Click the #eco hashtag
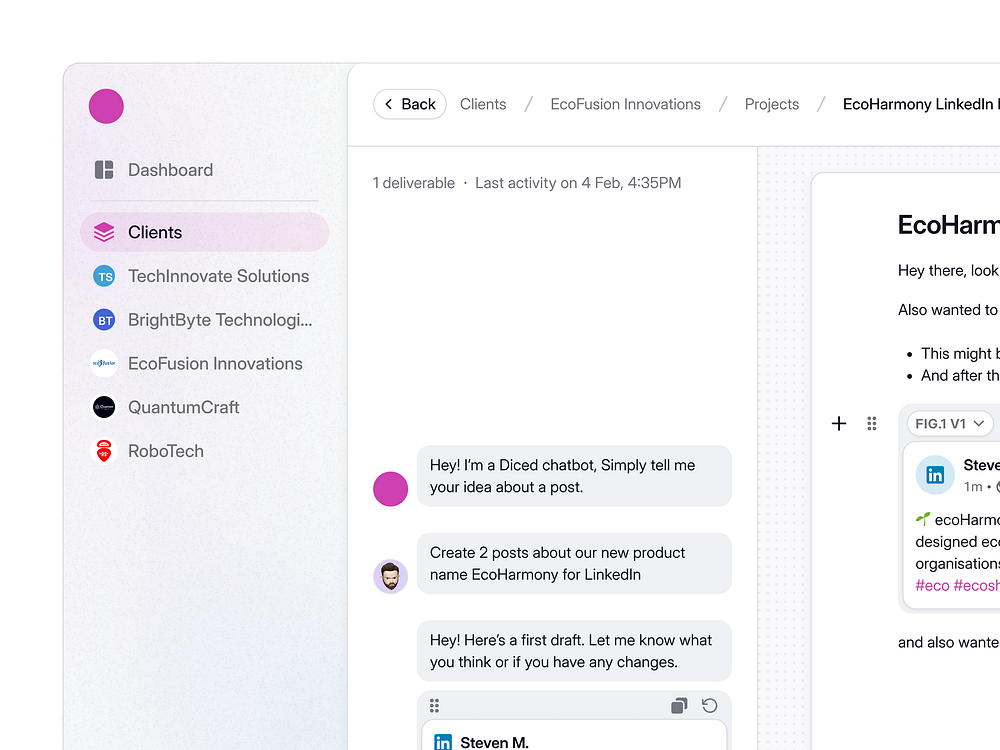The height and width of the screenshot is (750, 1000). (x=932, y=585)
